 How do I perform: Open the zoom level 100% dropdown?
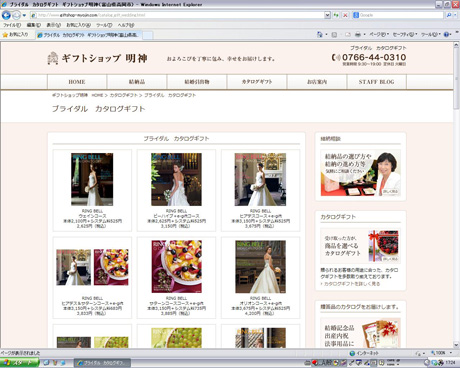pyautogui.click(x=441, y=353)
